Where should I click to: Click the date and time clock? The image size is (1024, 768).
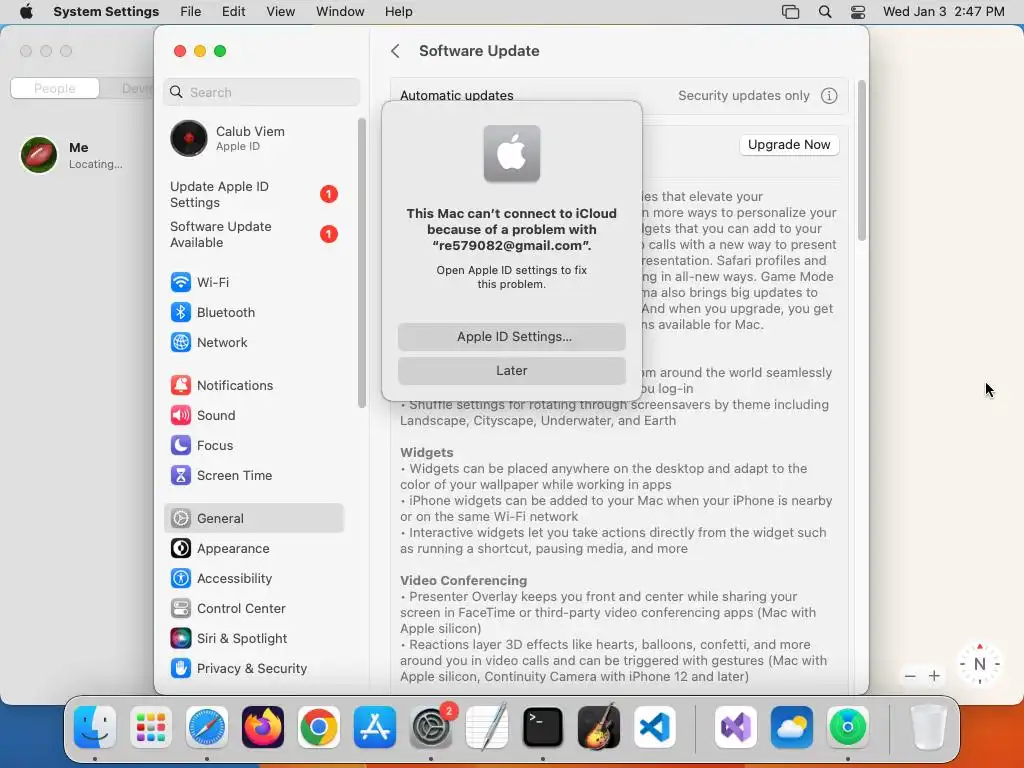[x=944, y=12]
